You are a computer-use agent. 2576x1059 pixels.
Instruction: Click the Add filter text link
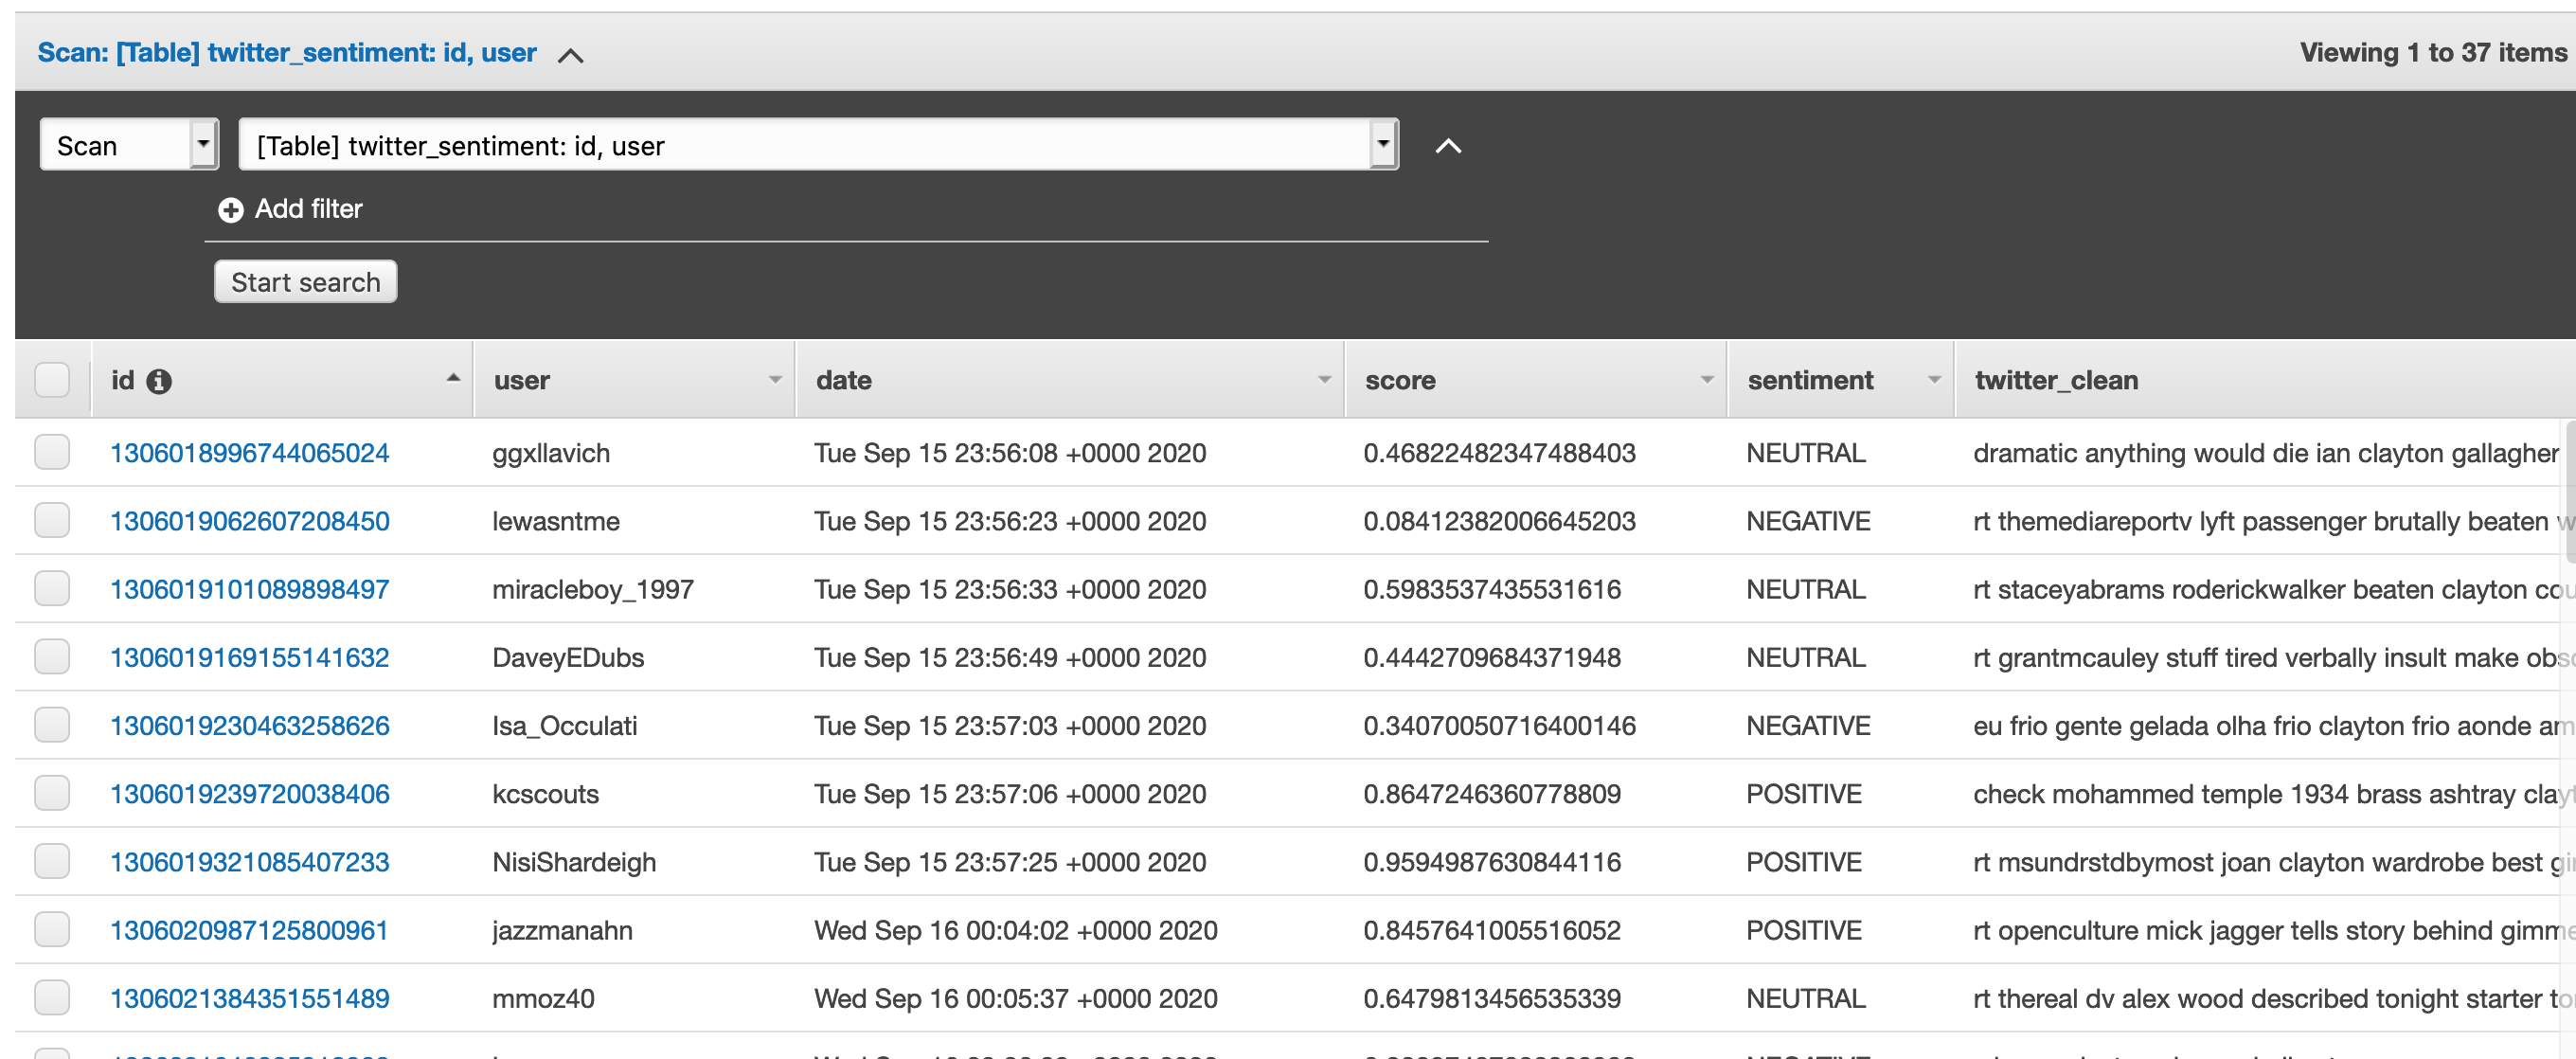point(308,209)
